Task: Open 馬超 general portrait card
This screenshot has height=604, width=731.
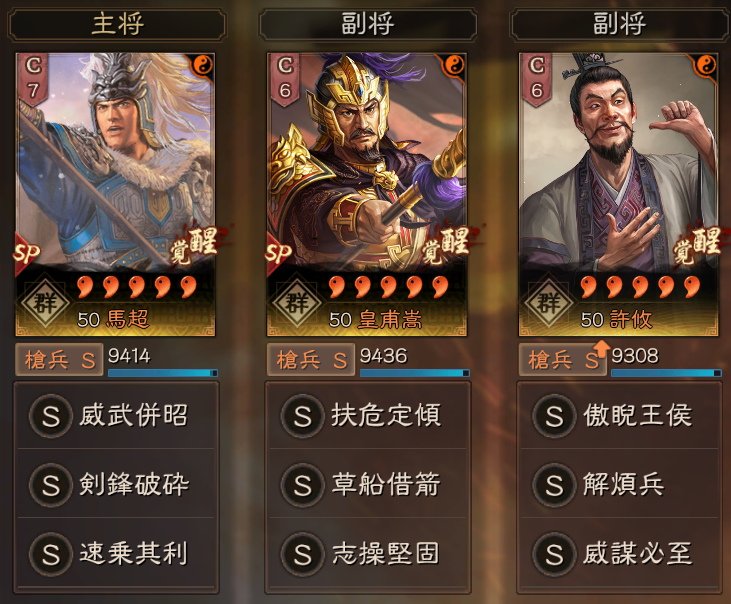Action: point(115,194)
